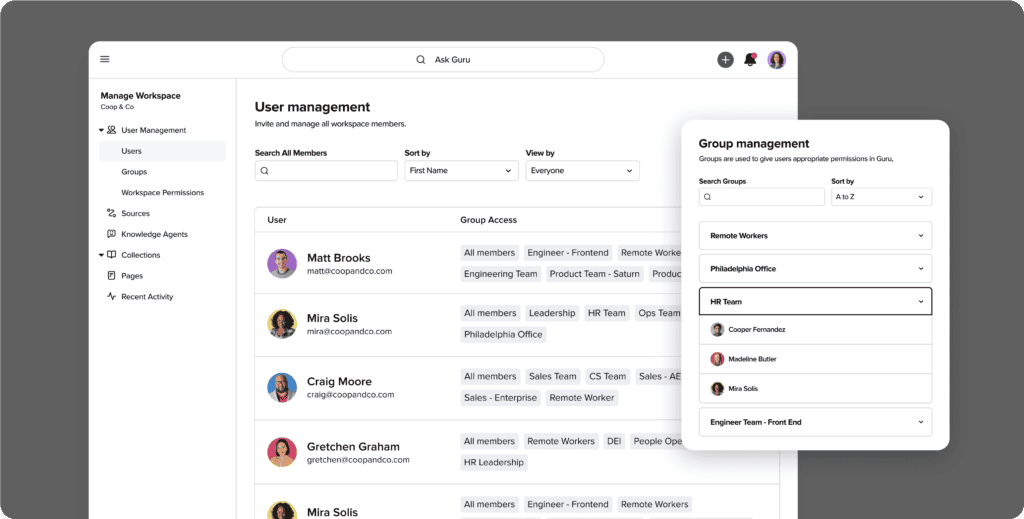The image size is (1024, 519).
Task: Click Craig Moore's CS Team tag
Action: click(607, 377)
